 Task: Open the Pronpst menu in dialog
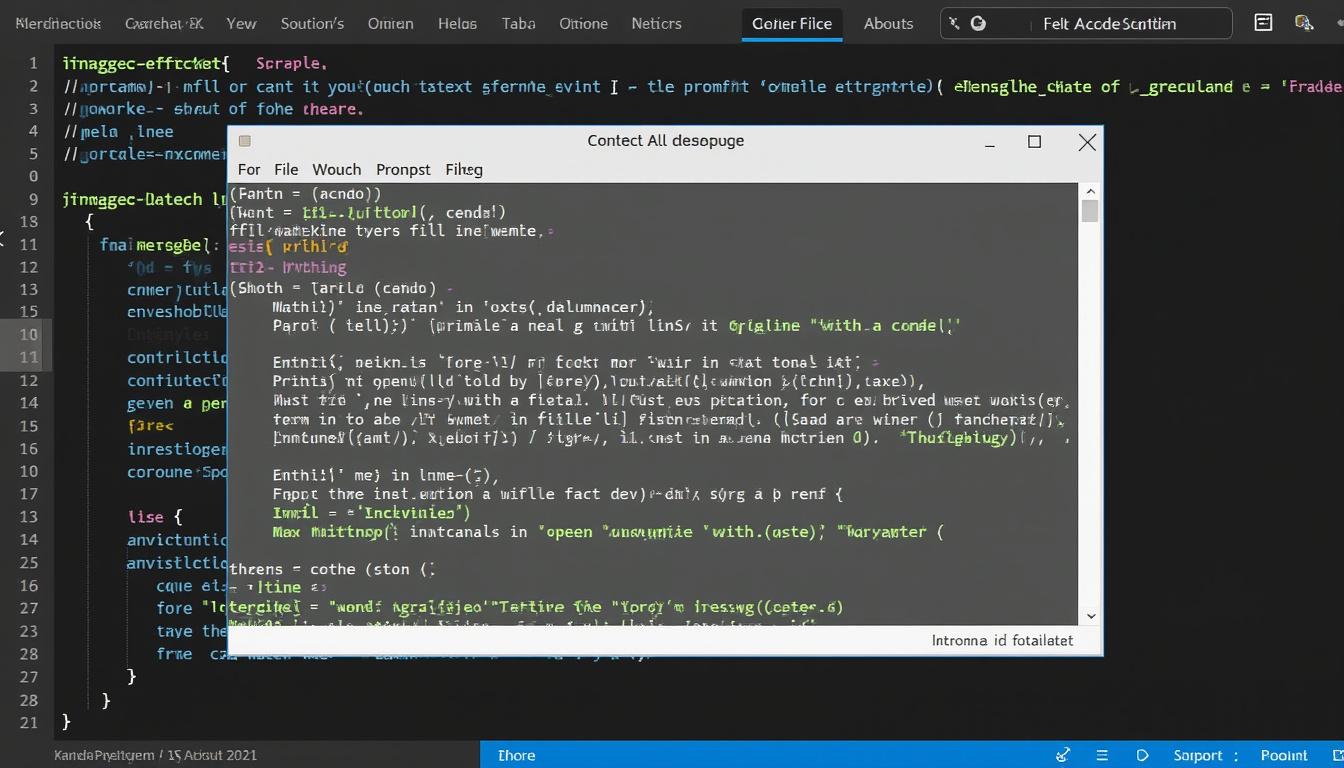click(x=403, y=169)
